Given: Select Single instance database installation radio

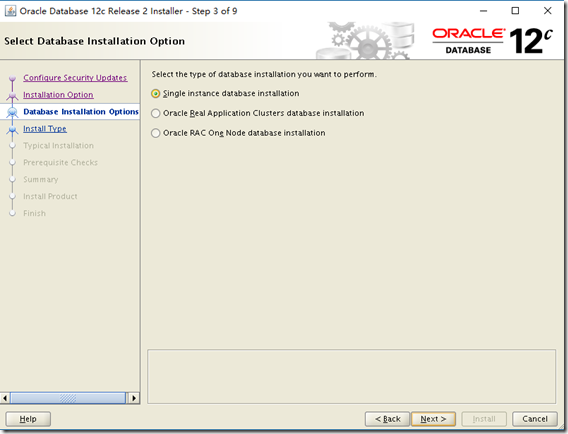Looking at the screenshot, I should 155,93.
